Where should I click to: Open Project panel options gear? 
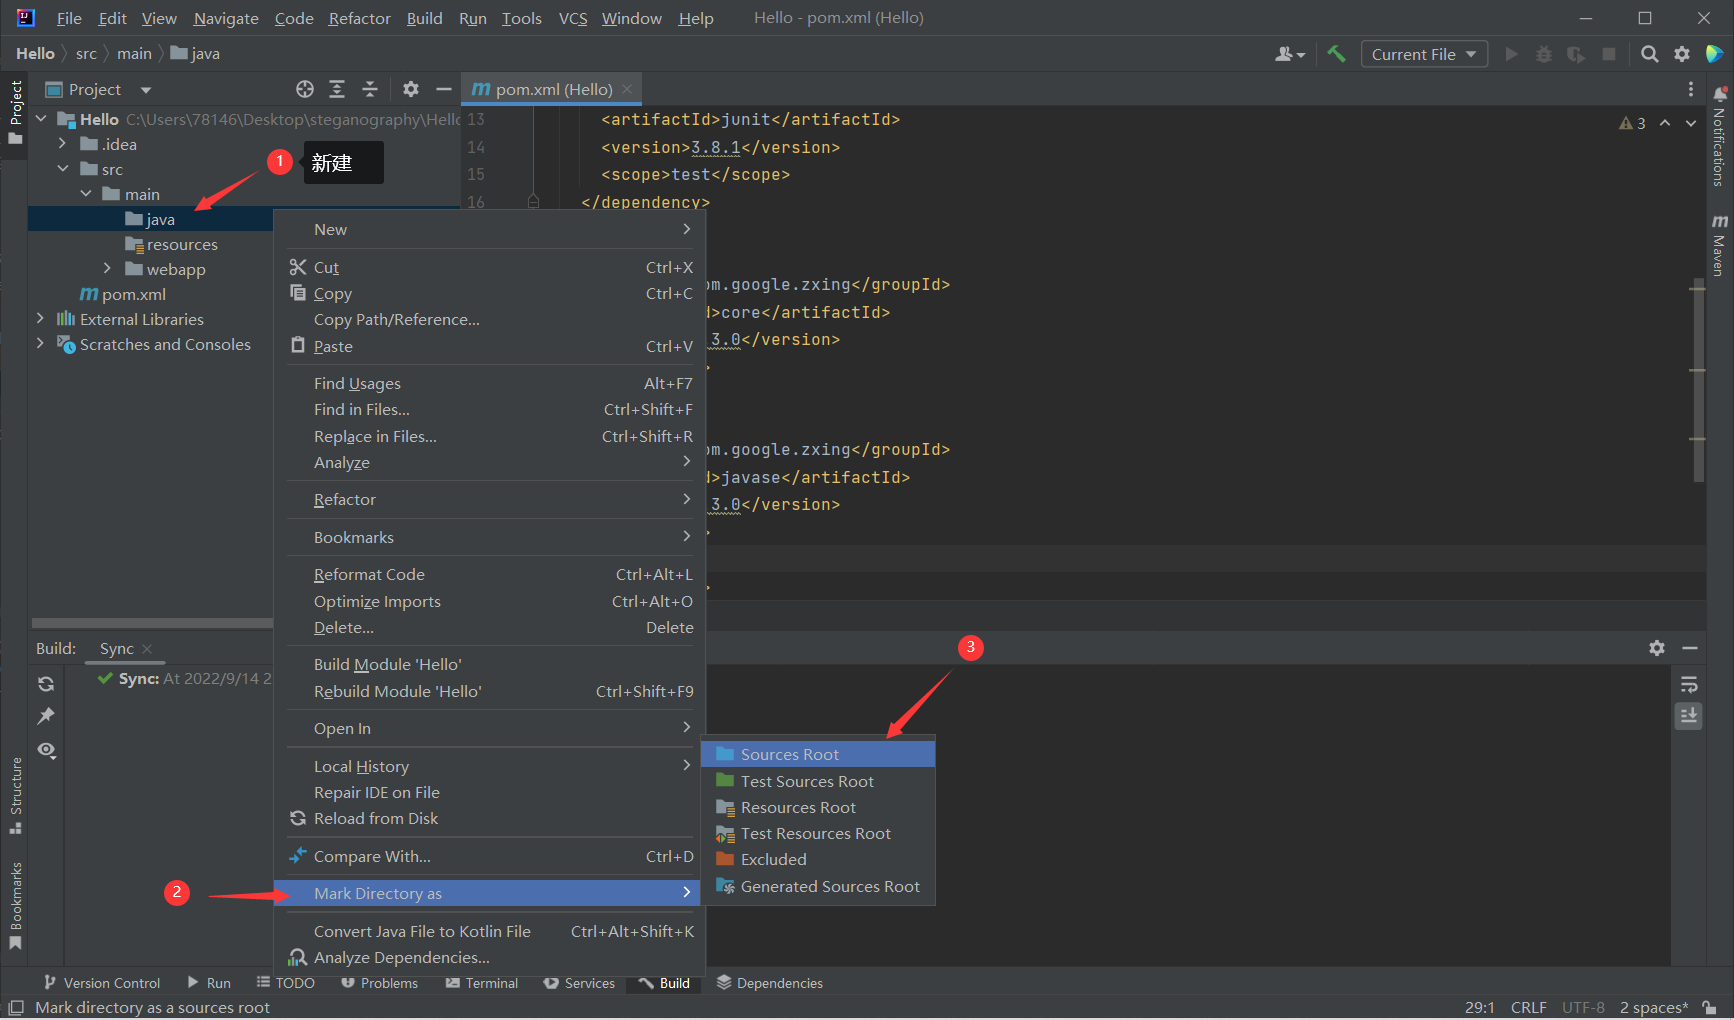(x=411, y=89)
